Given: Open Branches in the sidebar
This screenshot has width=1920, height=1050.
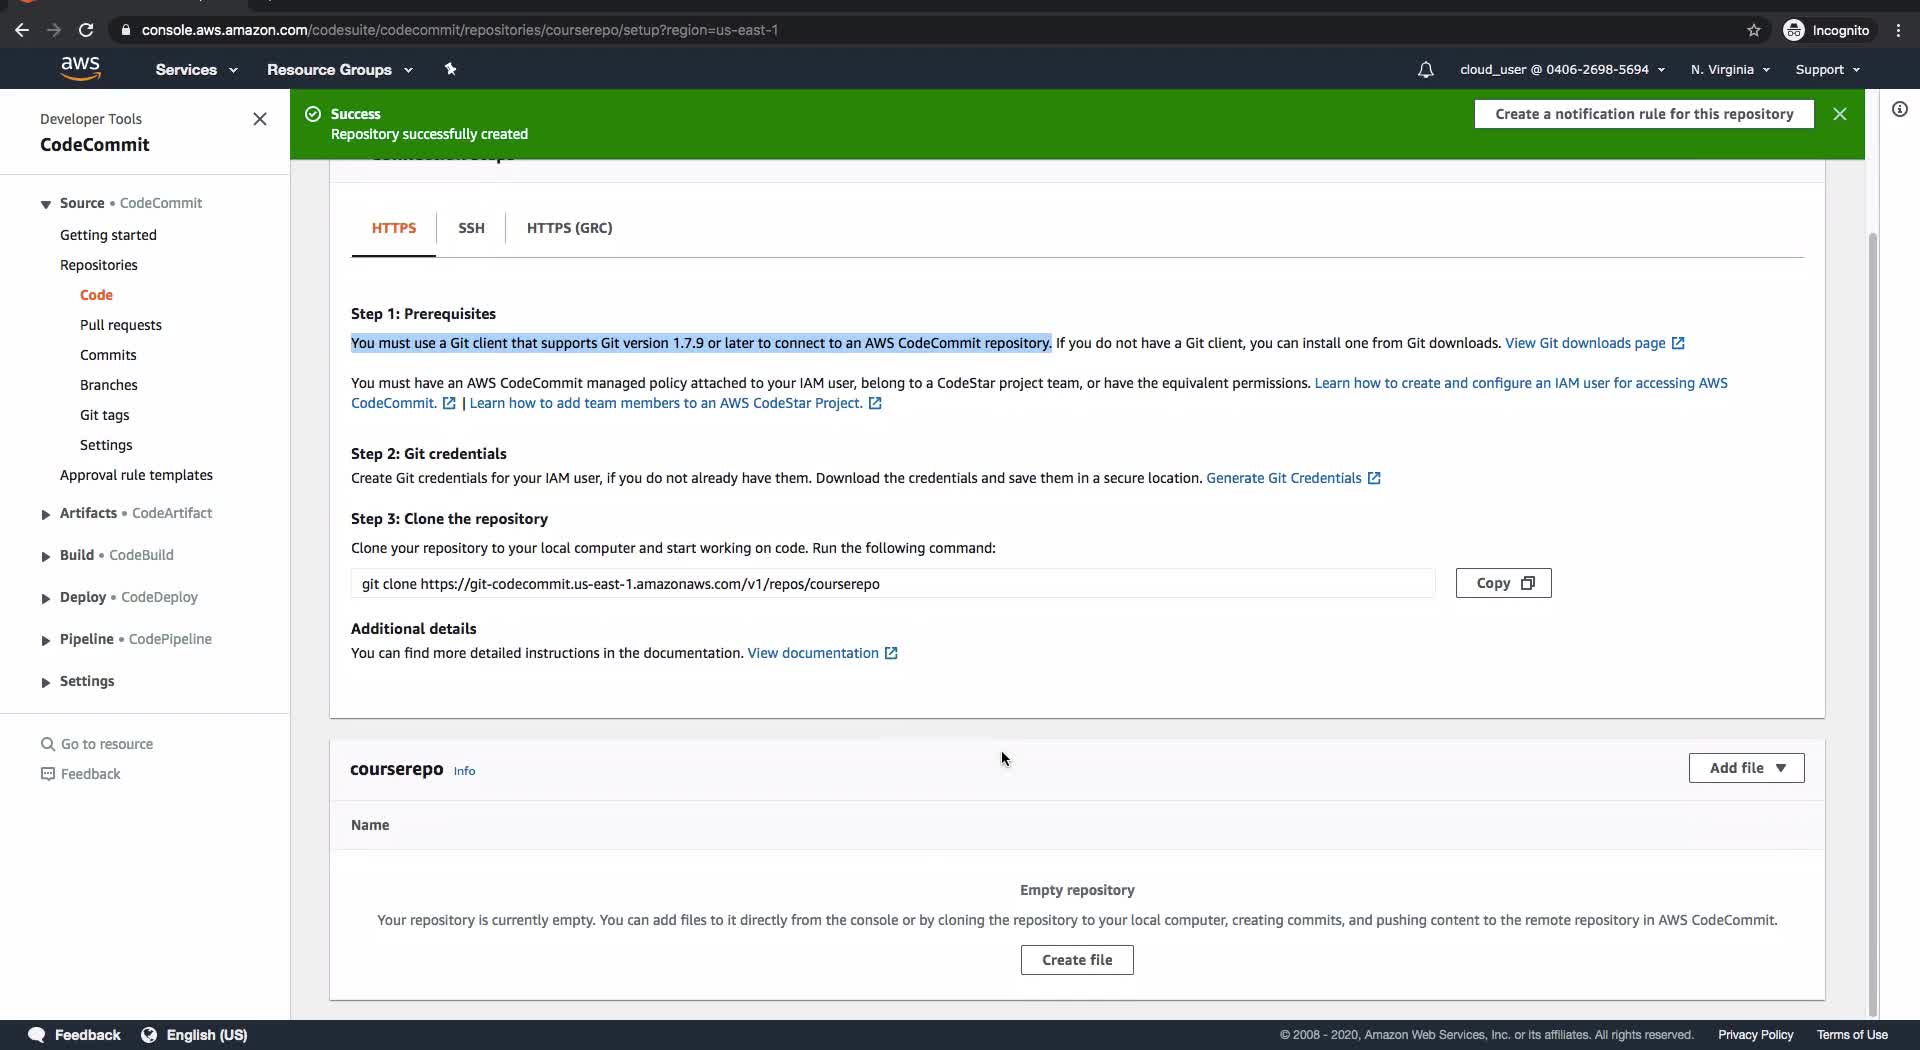Looking at the screenshot, I should 109,385.
